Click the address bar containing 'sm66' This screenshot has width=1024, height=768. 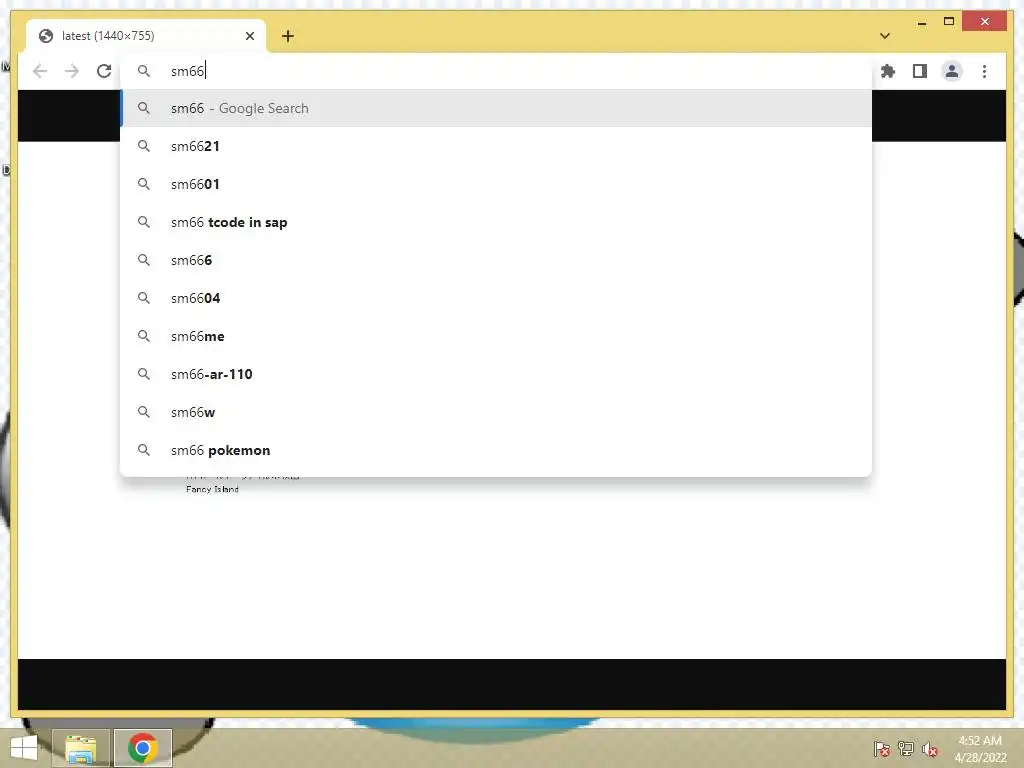496,71
